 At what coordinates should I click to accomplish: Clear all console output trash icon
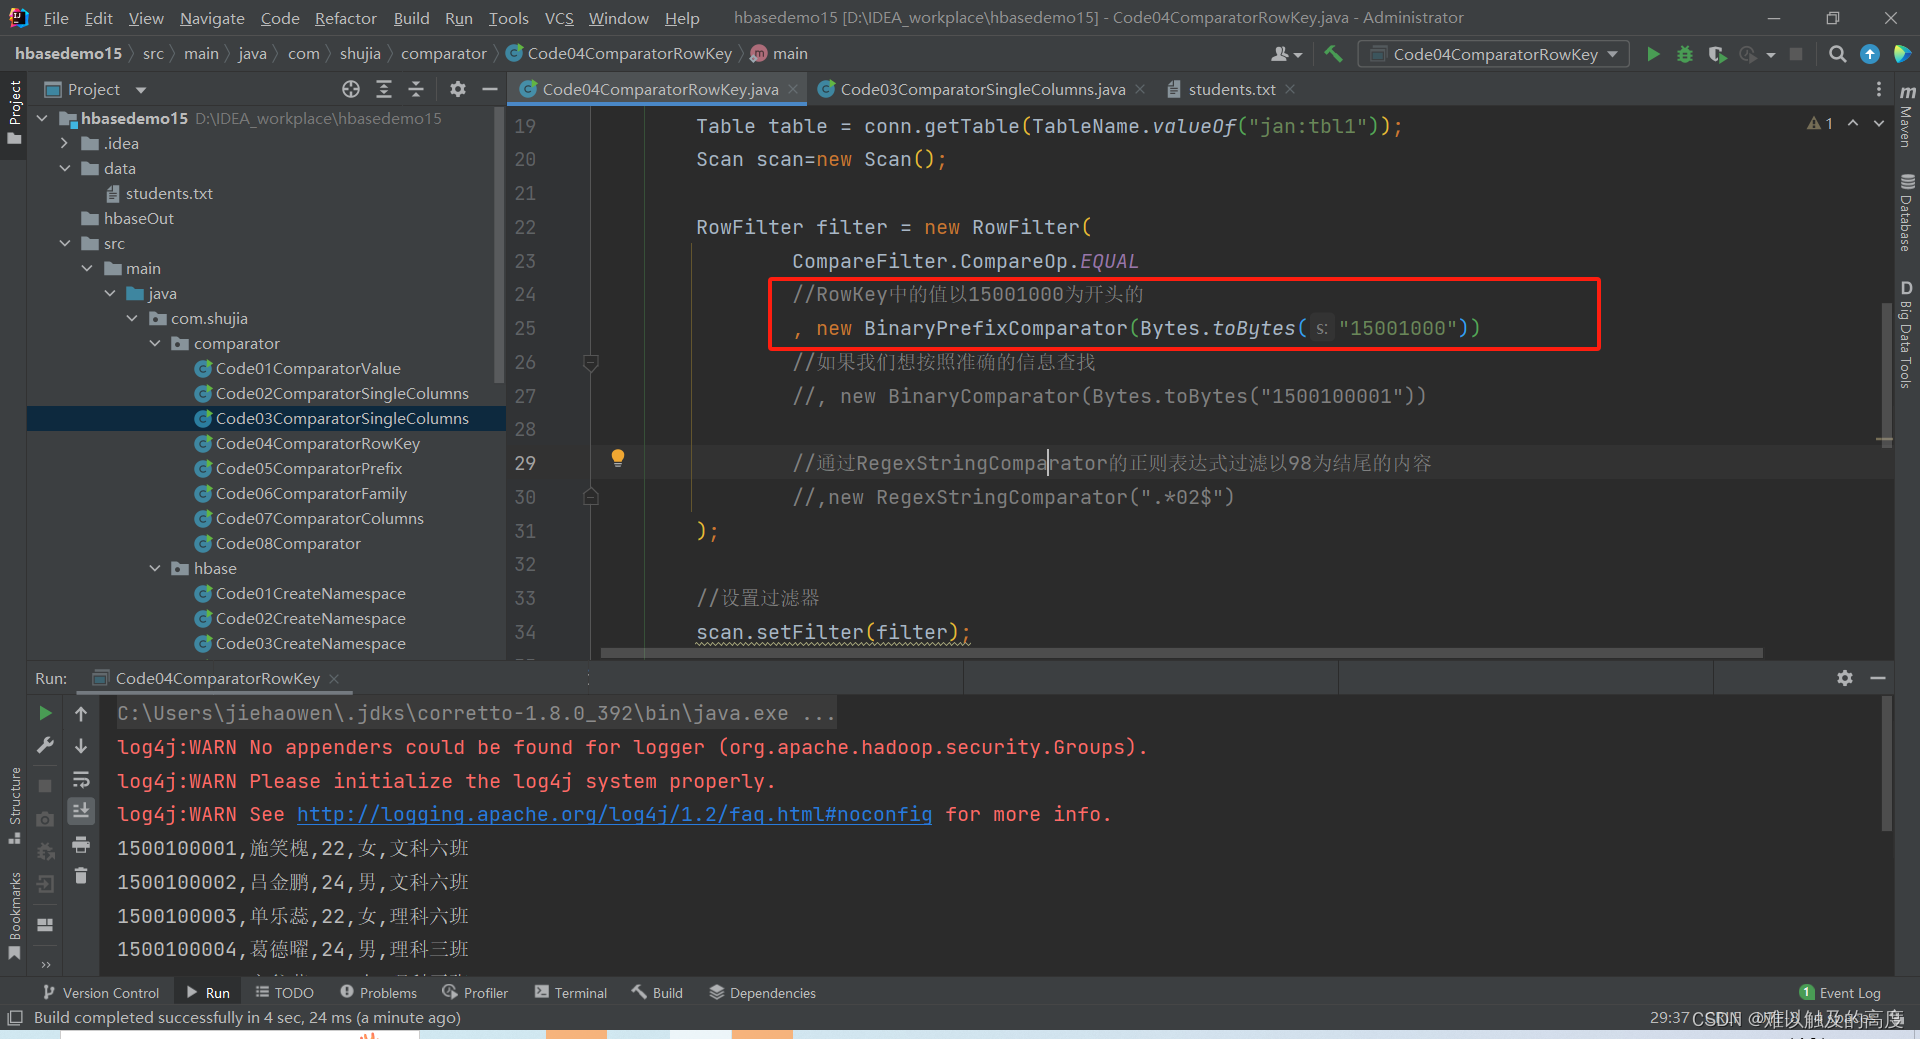pos(81,876)
